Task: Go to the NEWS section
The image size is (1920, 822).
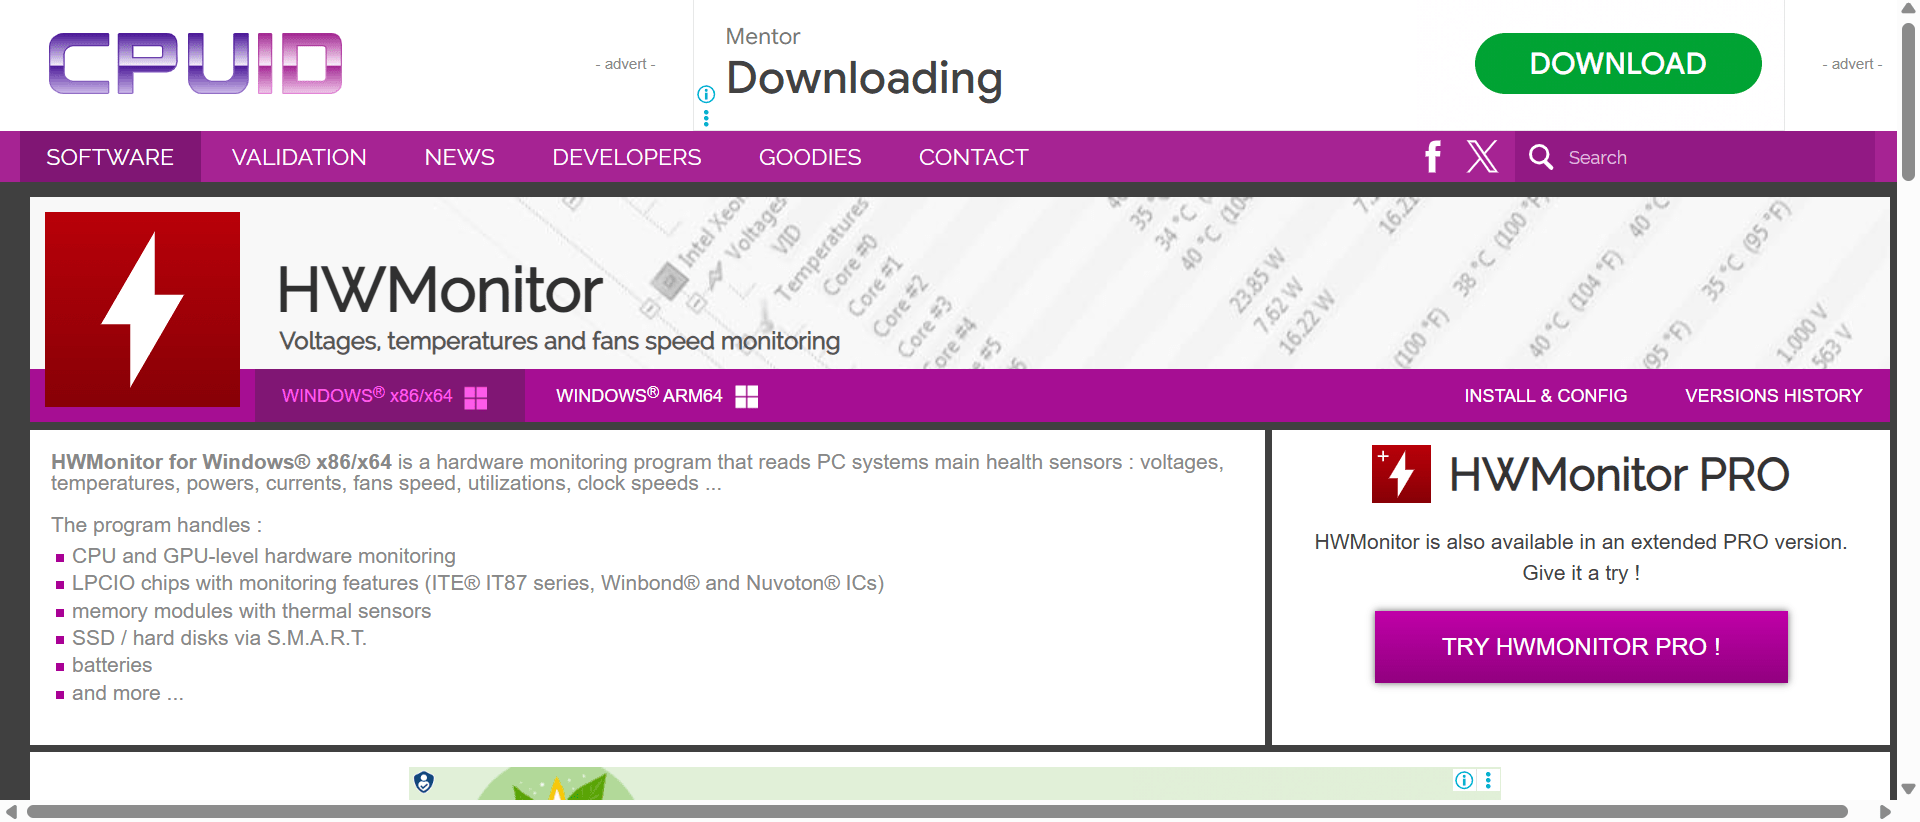Action: (459, 157)
